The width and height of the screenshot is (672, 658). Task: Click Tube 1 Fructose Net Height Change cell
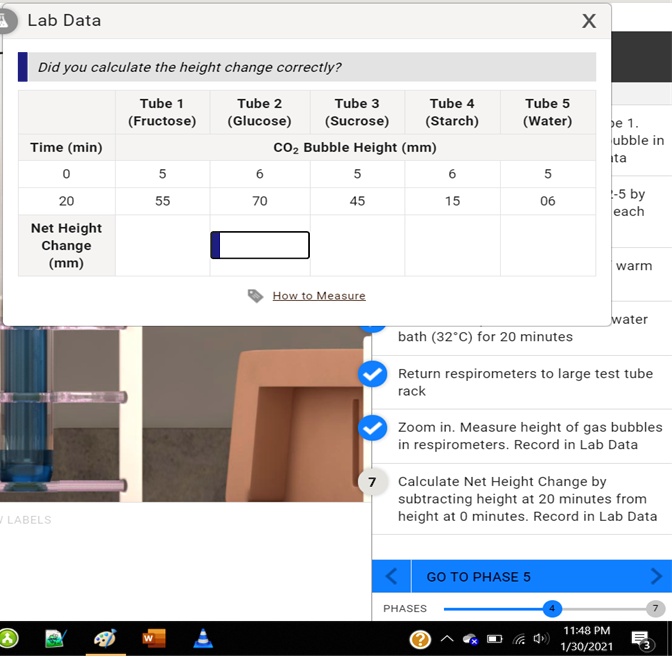point(162,246)
